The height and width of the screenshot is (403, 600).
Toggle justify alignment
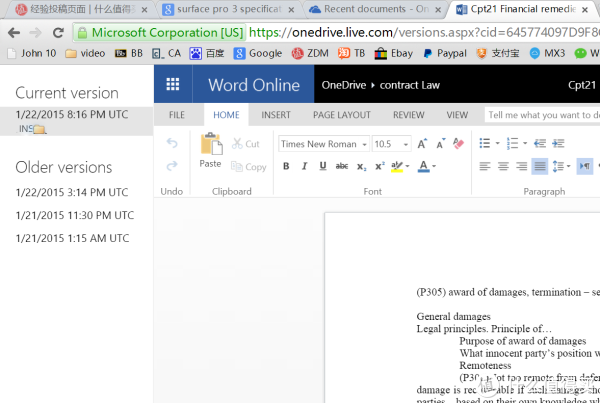540,166
